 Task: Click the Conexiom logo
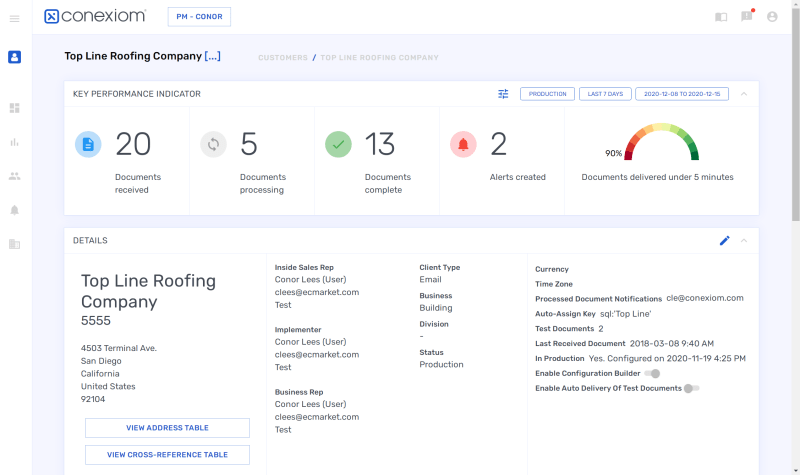95,16
